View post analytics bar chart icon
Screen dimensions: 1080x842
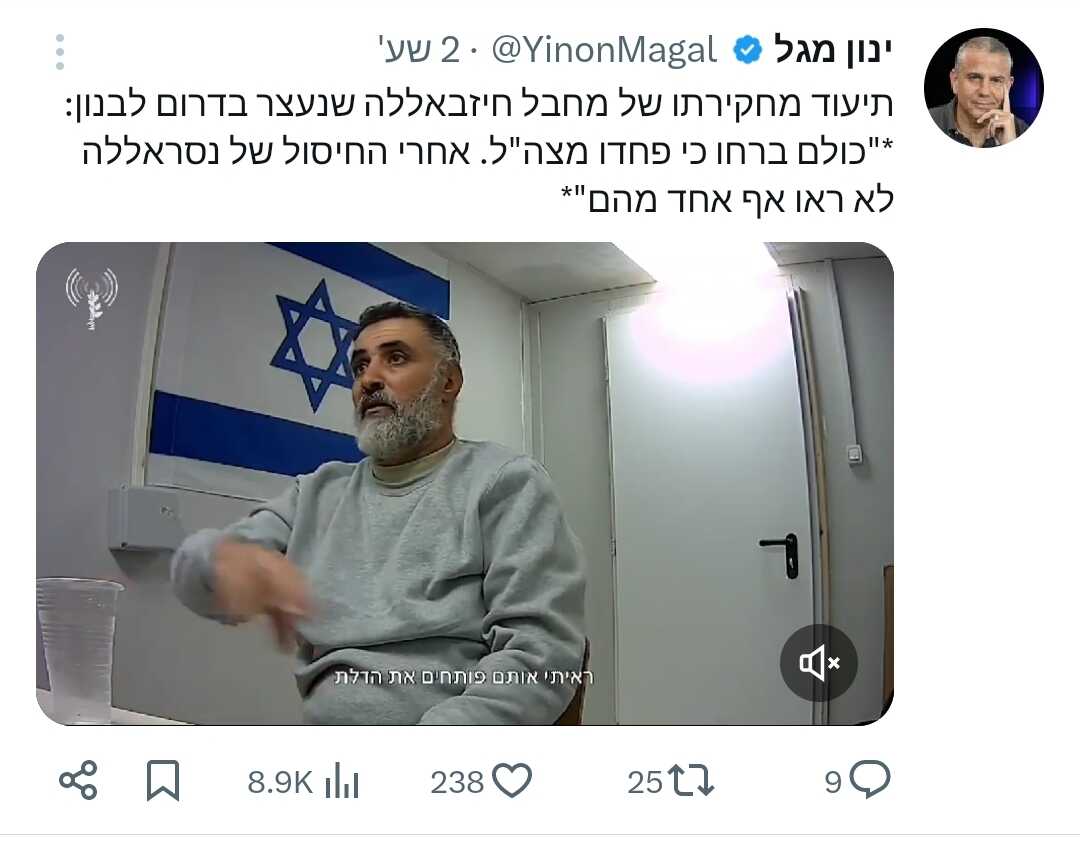click(x=342, y=781)
